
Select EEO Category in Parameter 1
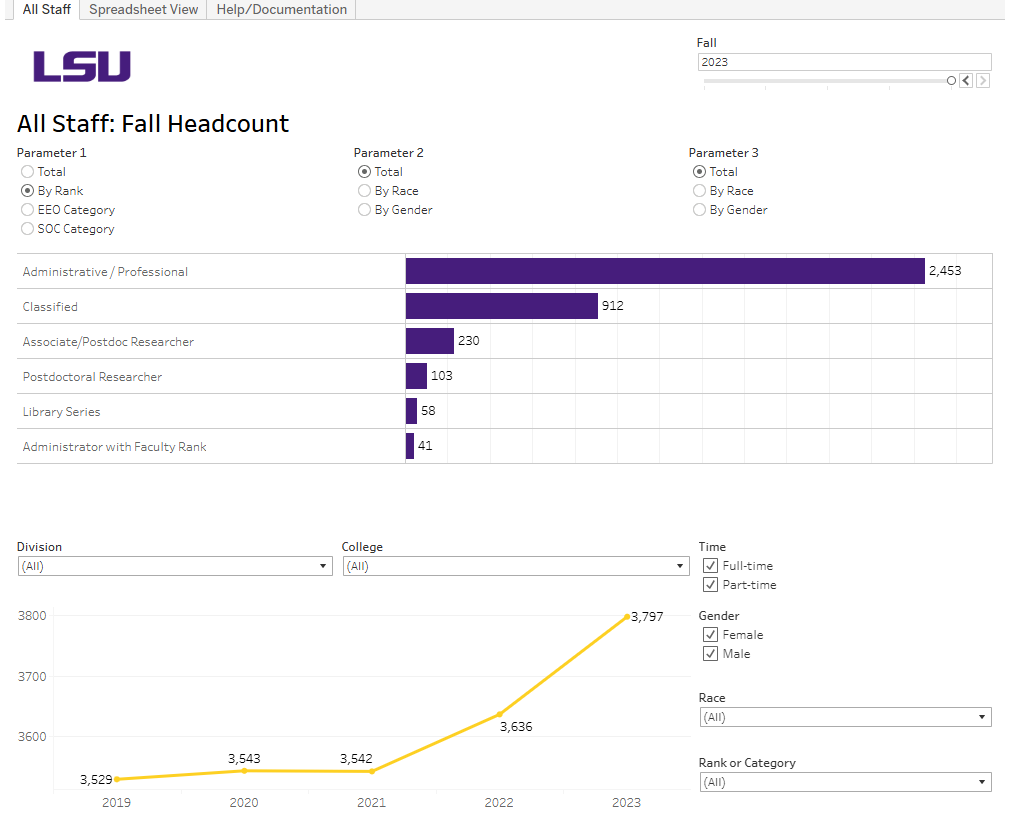pos(27,209)
